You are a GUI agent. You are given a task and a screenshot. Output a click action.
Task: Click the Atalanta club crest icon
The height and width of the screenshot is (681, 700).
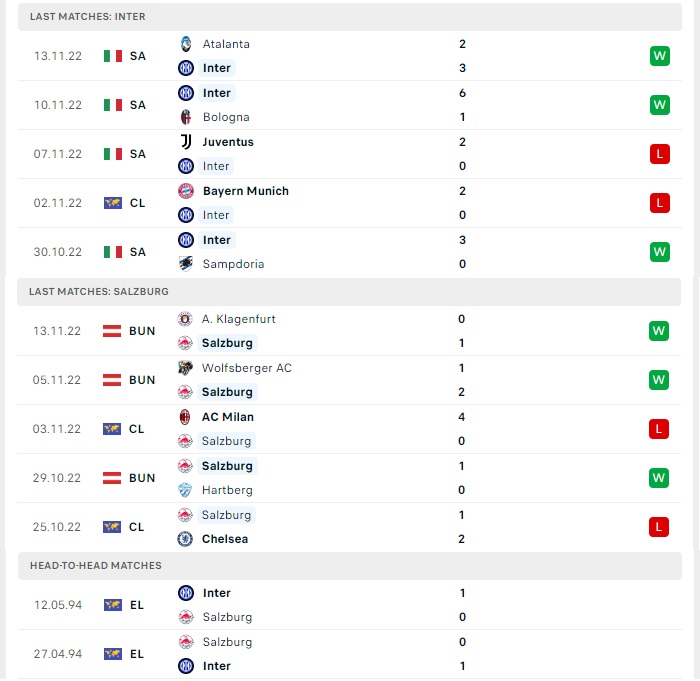click(186, 44)
